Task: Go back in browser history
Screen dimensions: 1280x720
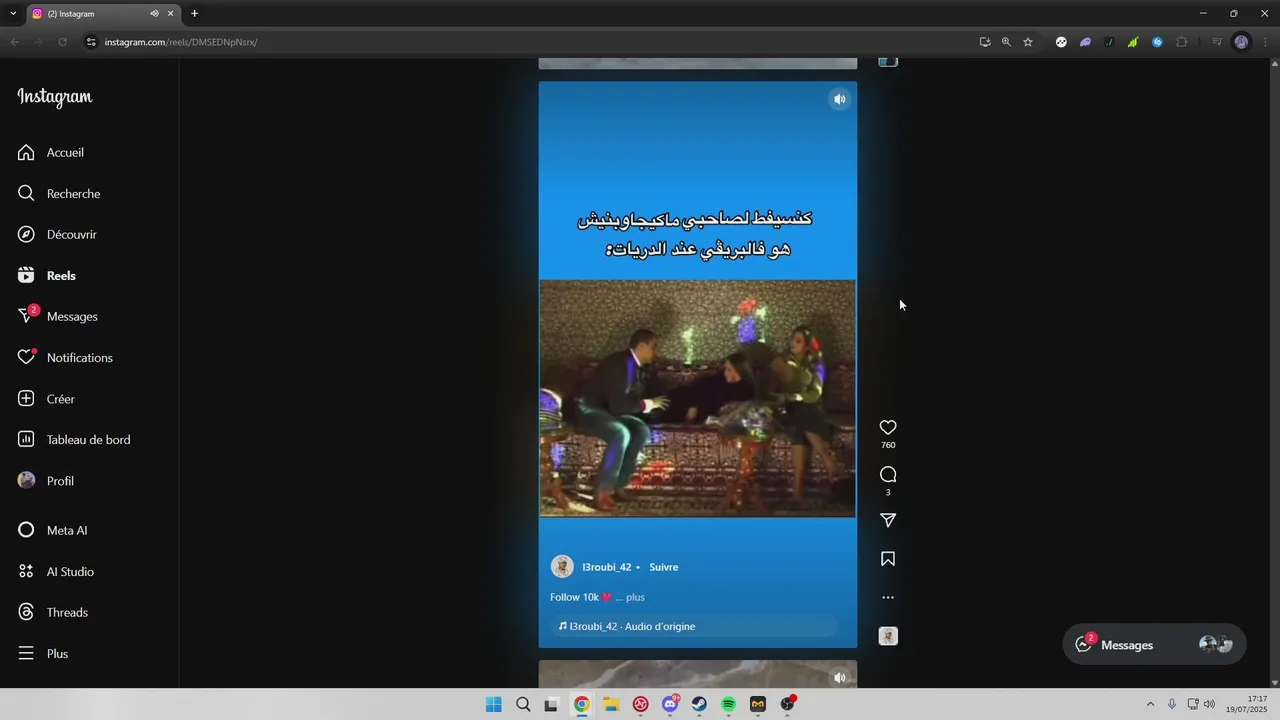Action: pos(14,42)
